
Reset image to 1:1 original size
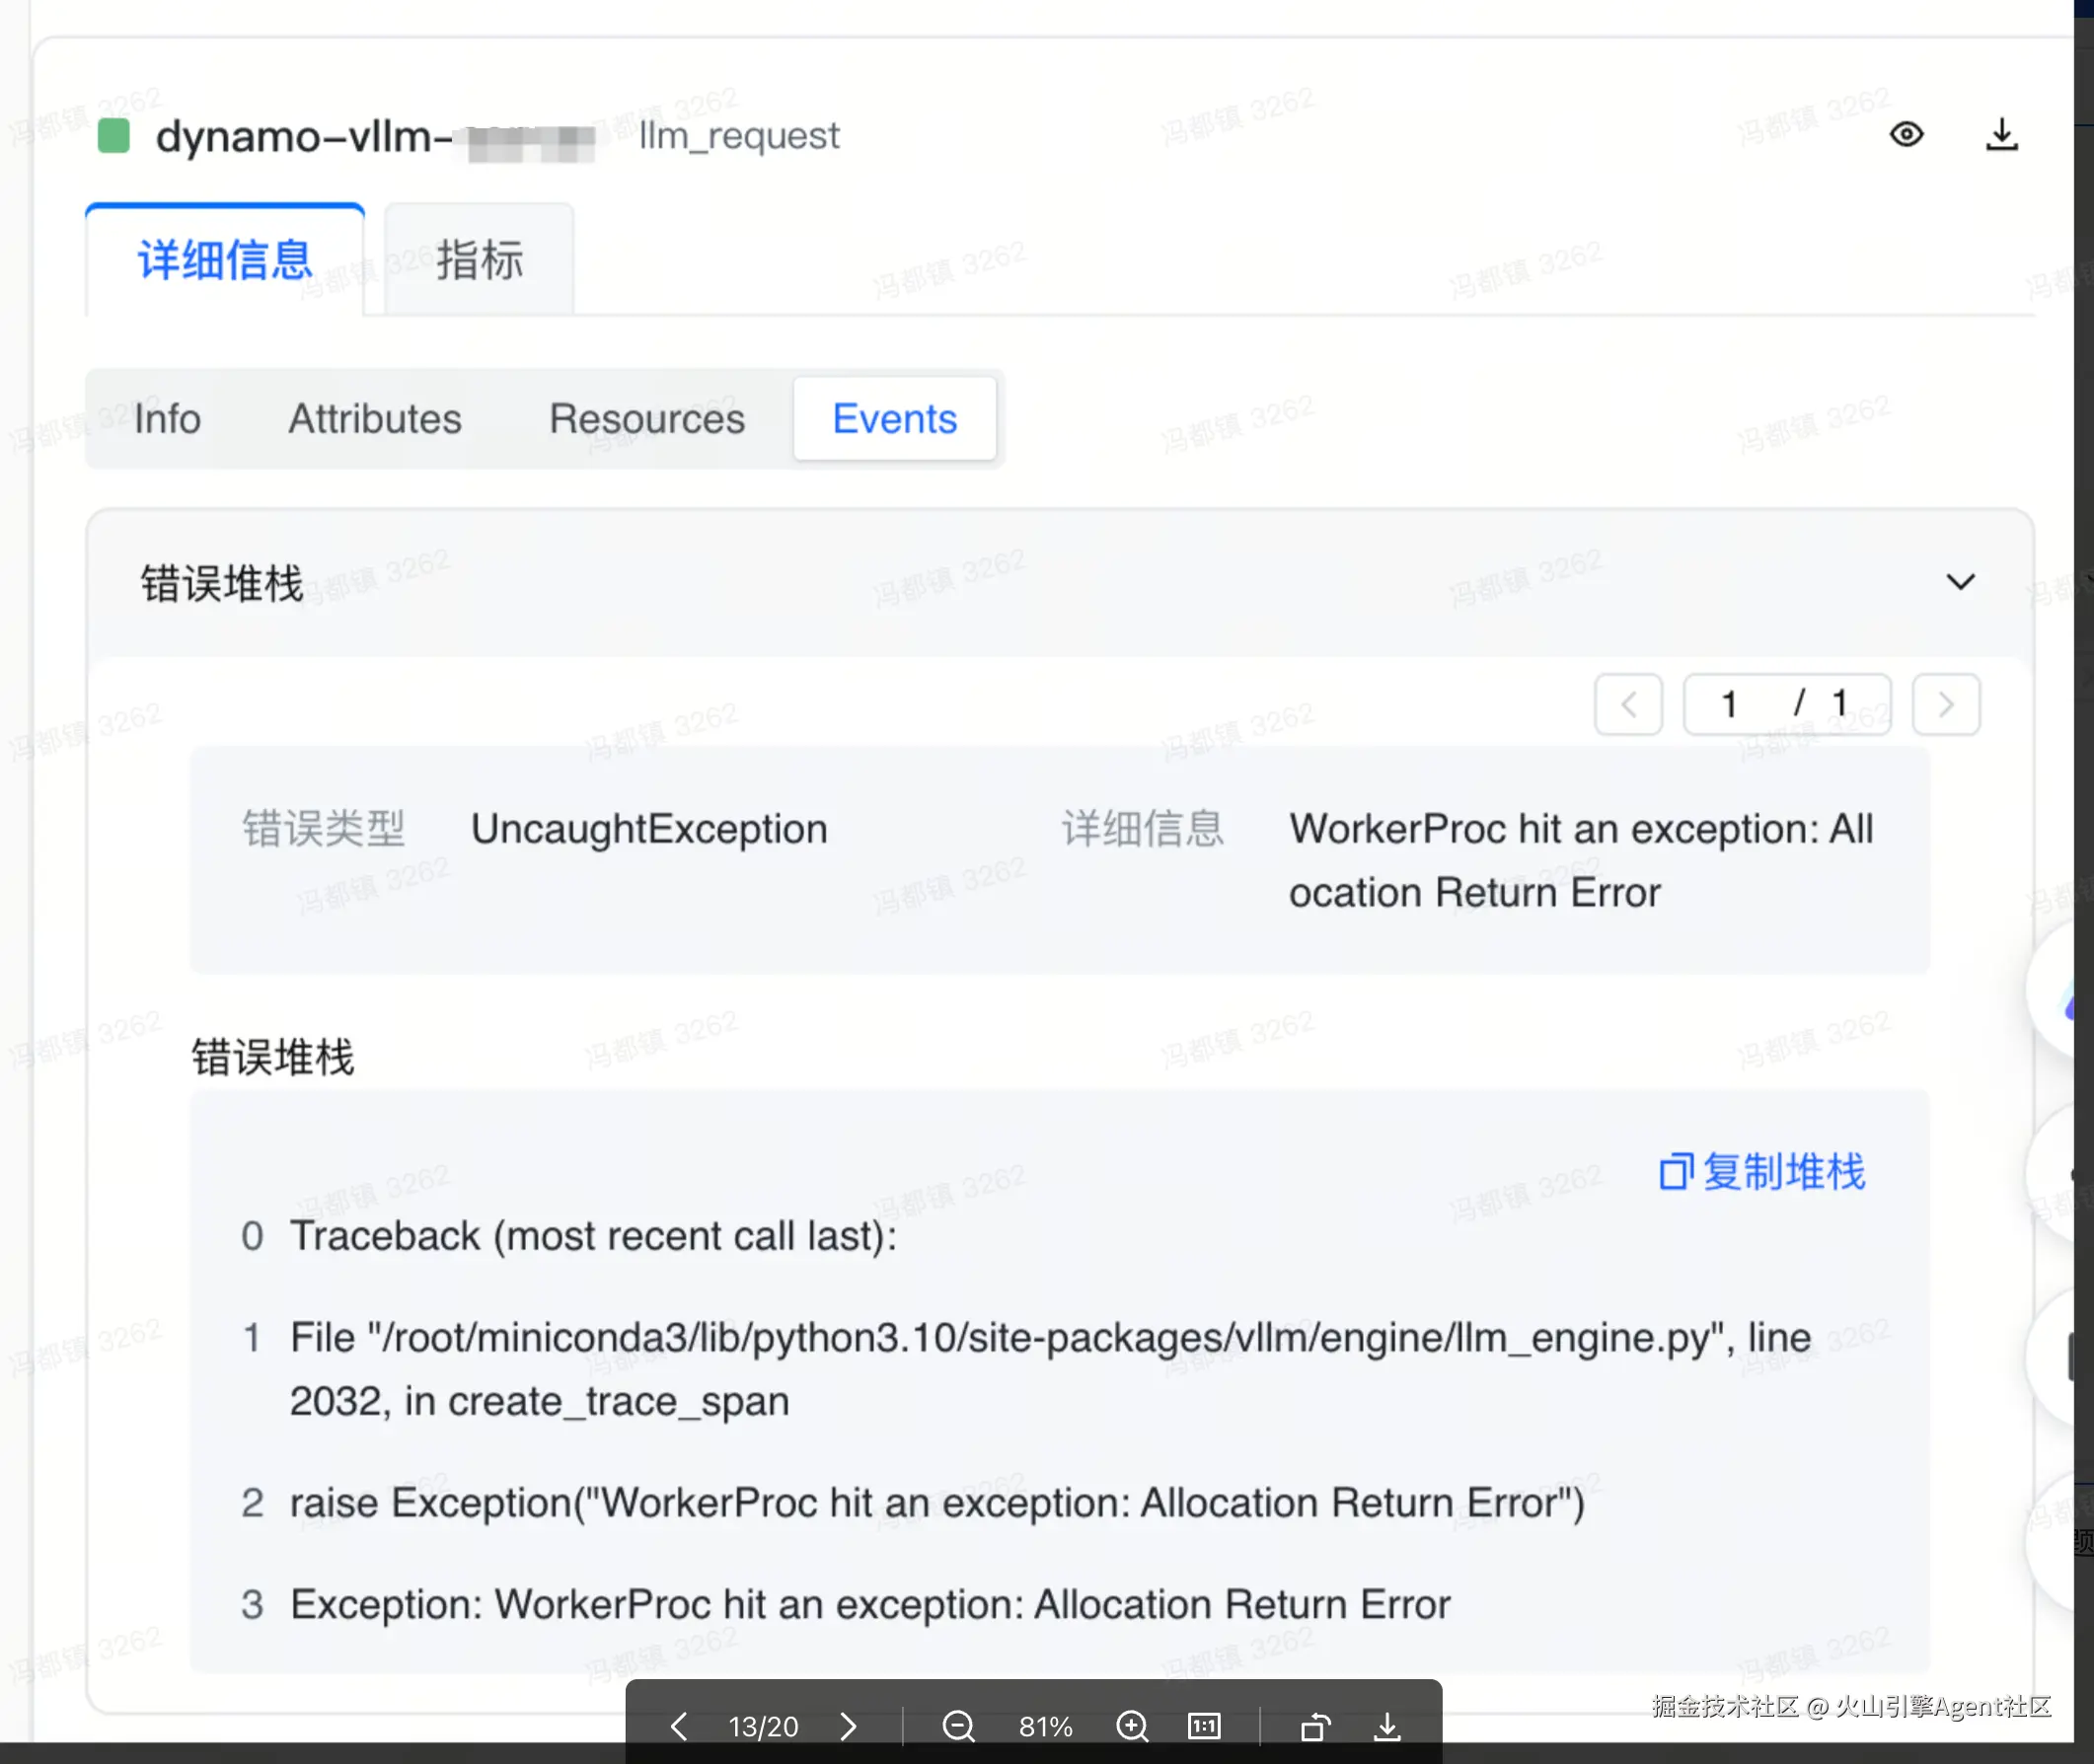coord(1204,1725)
